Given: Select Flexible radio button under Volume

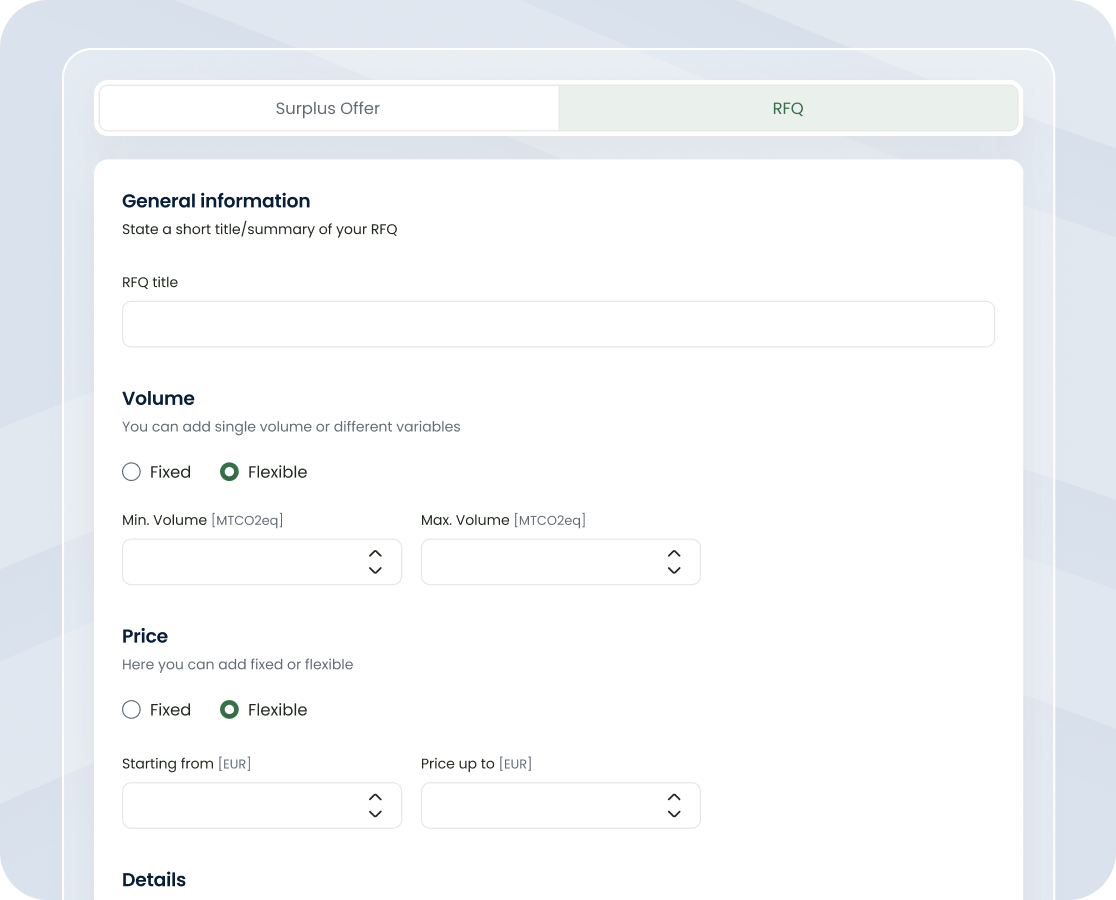Looking at the screenshot, I should click(229, 472).
